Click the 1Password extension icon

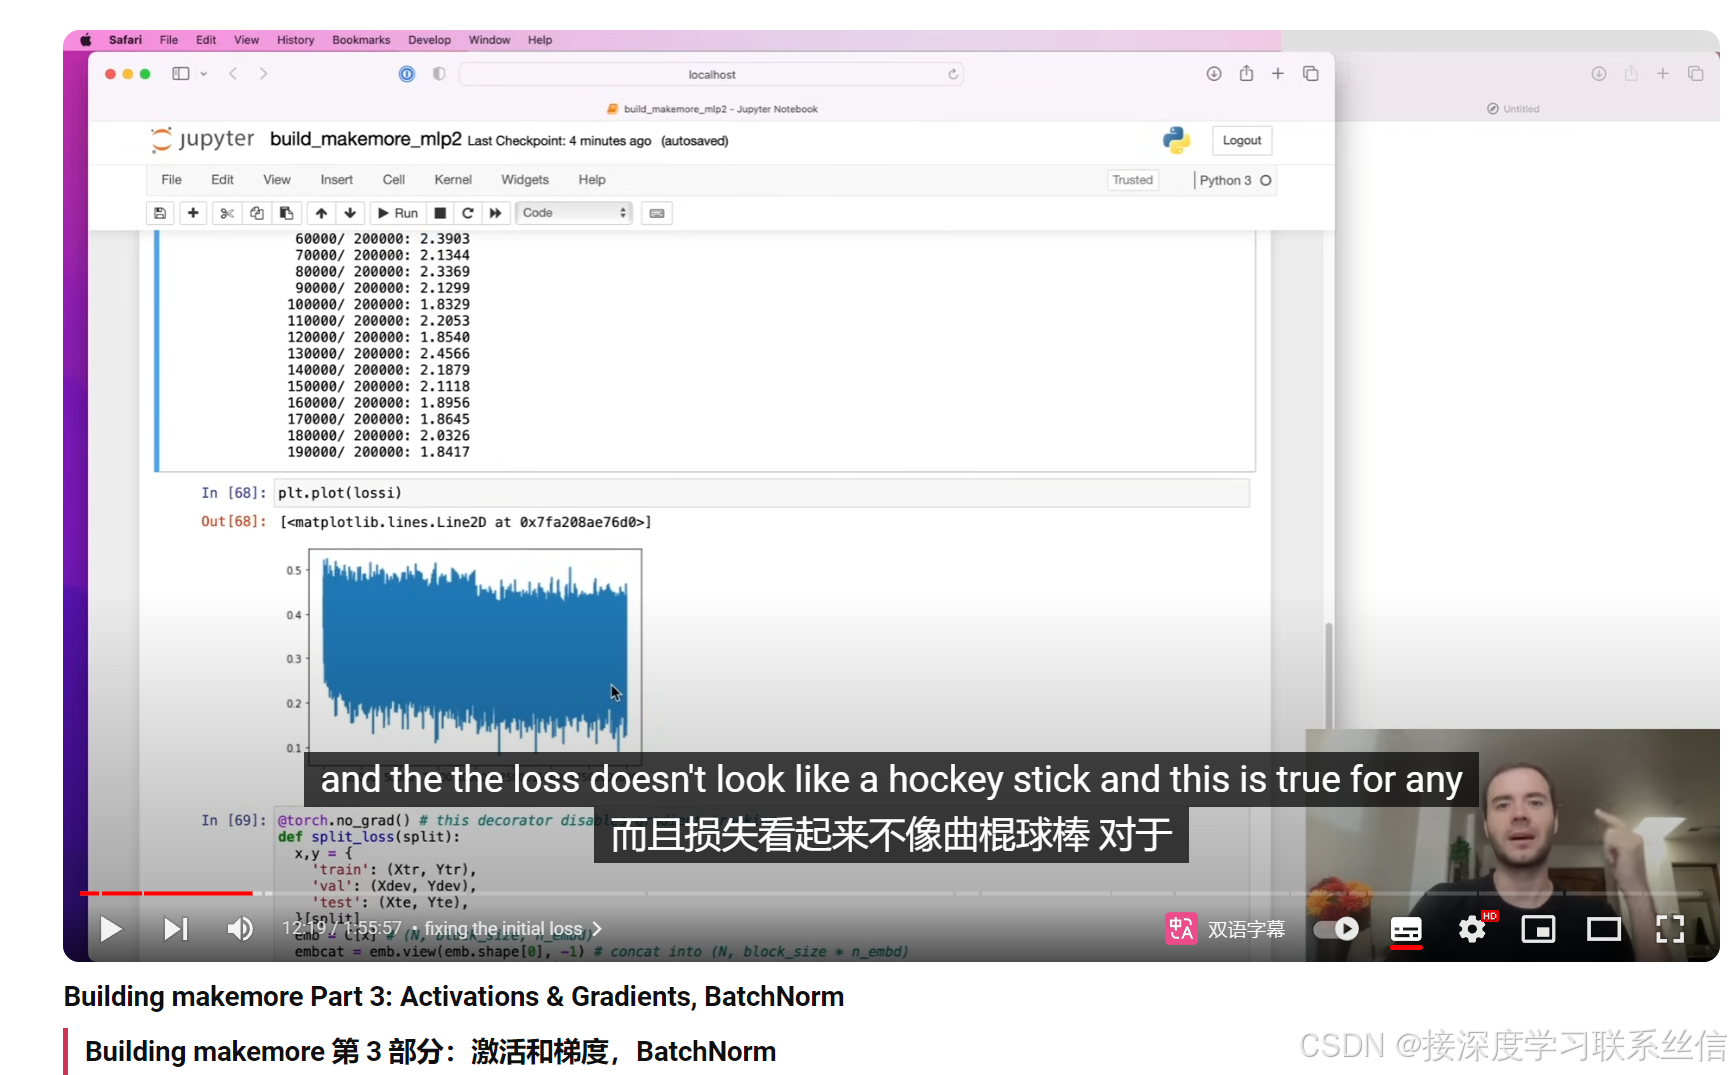pyautogui.click(x=407, y=74)
